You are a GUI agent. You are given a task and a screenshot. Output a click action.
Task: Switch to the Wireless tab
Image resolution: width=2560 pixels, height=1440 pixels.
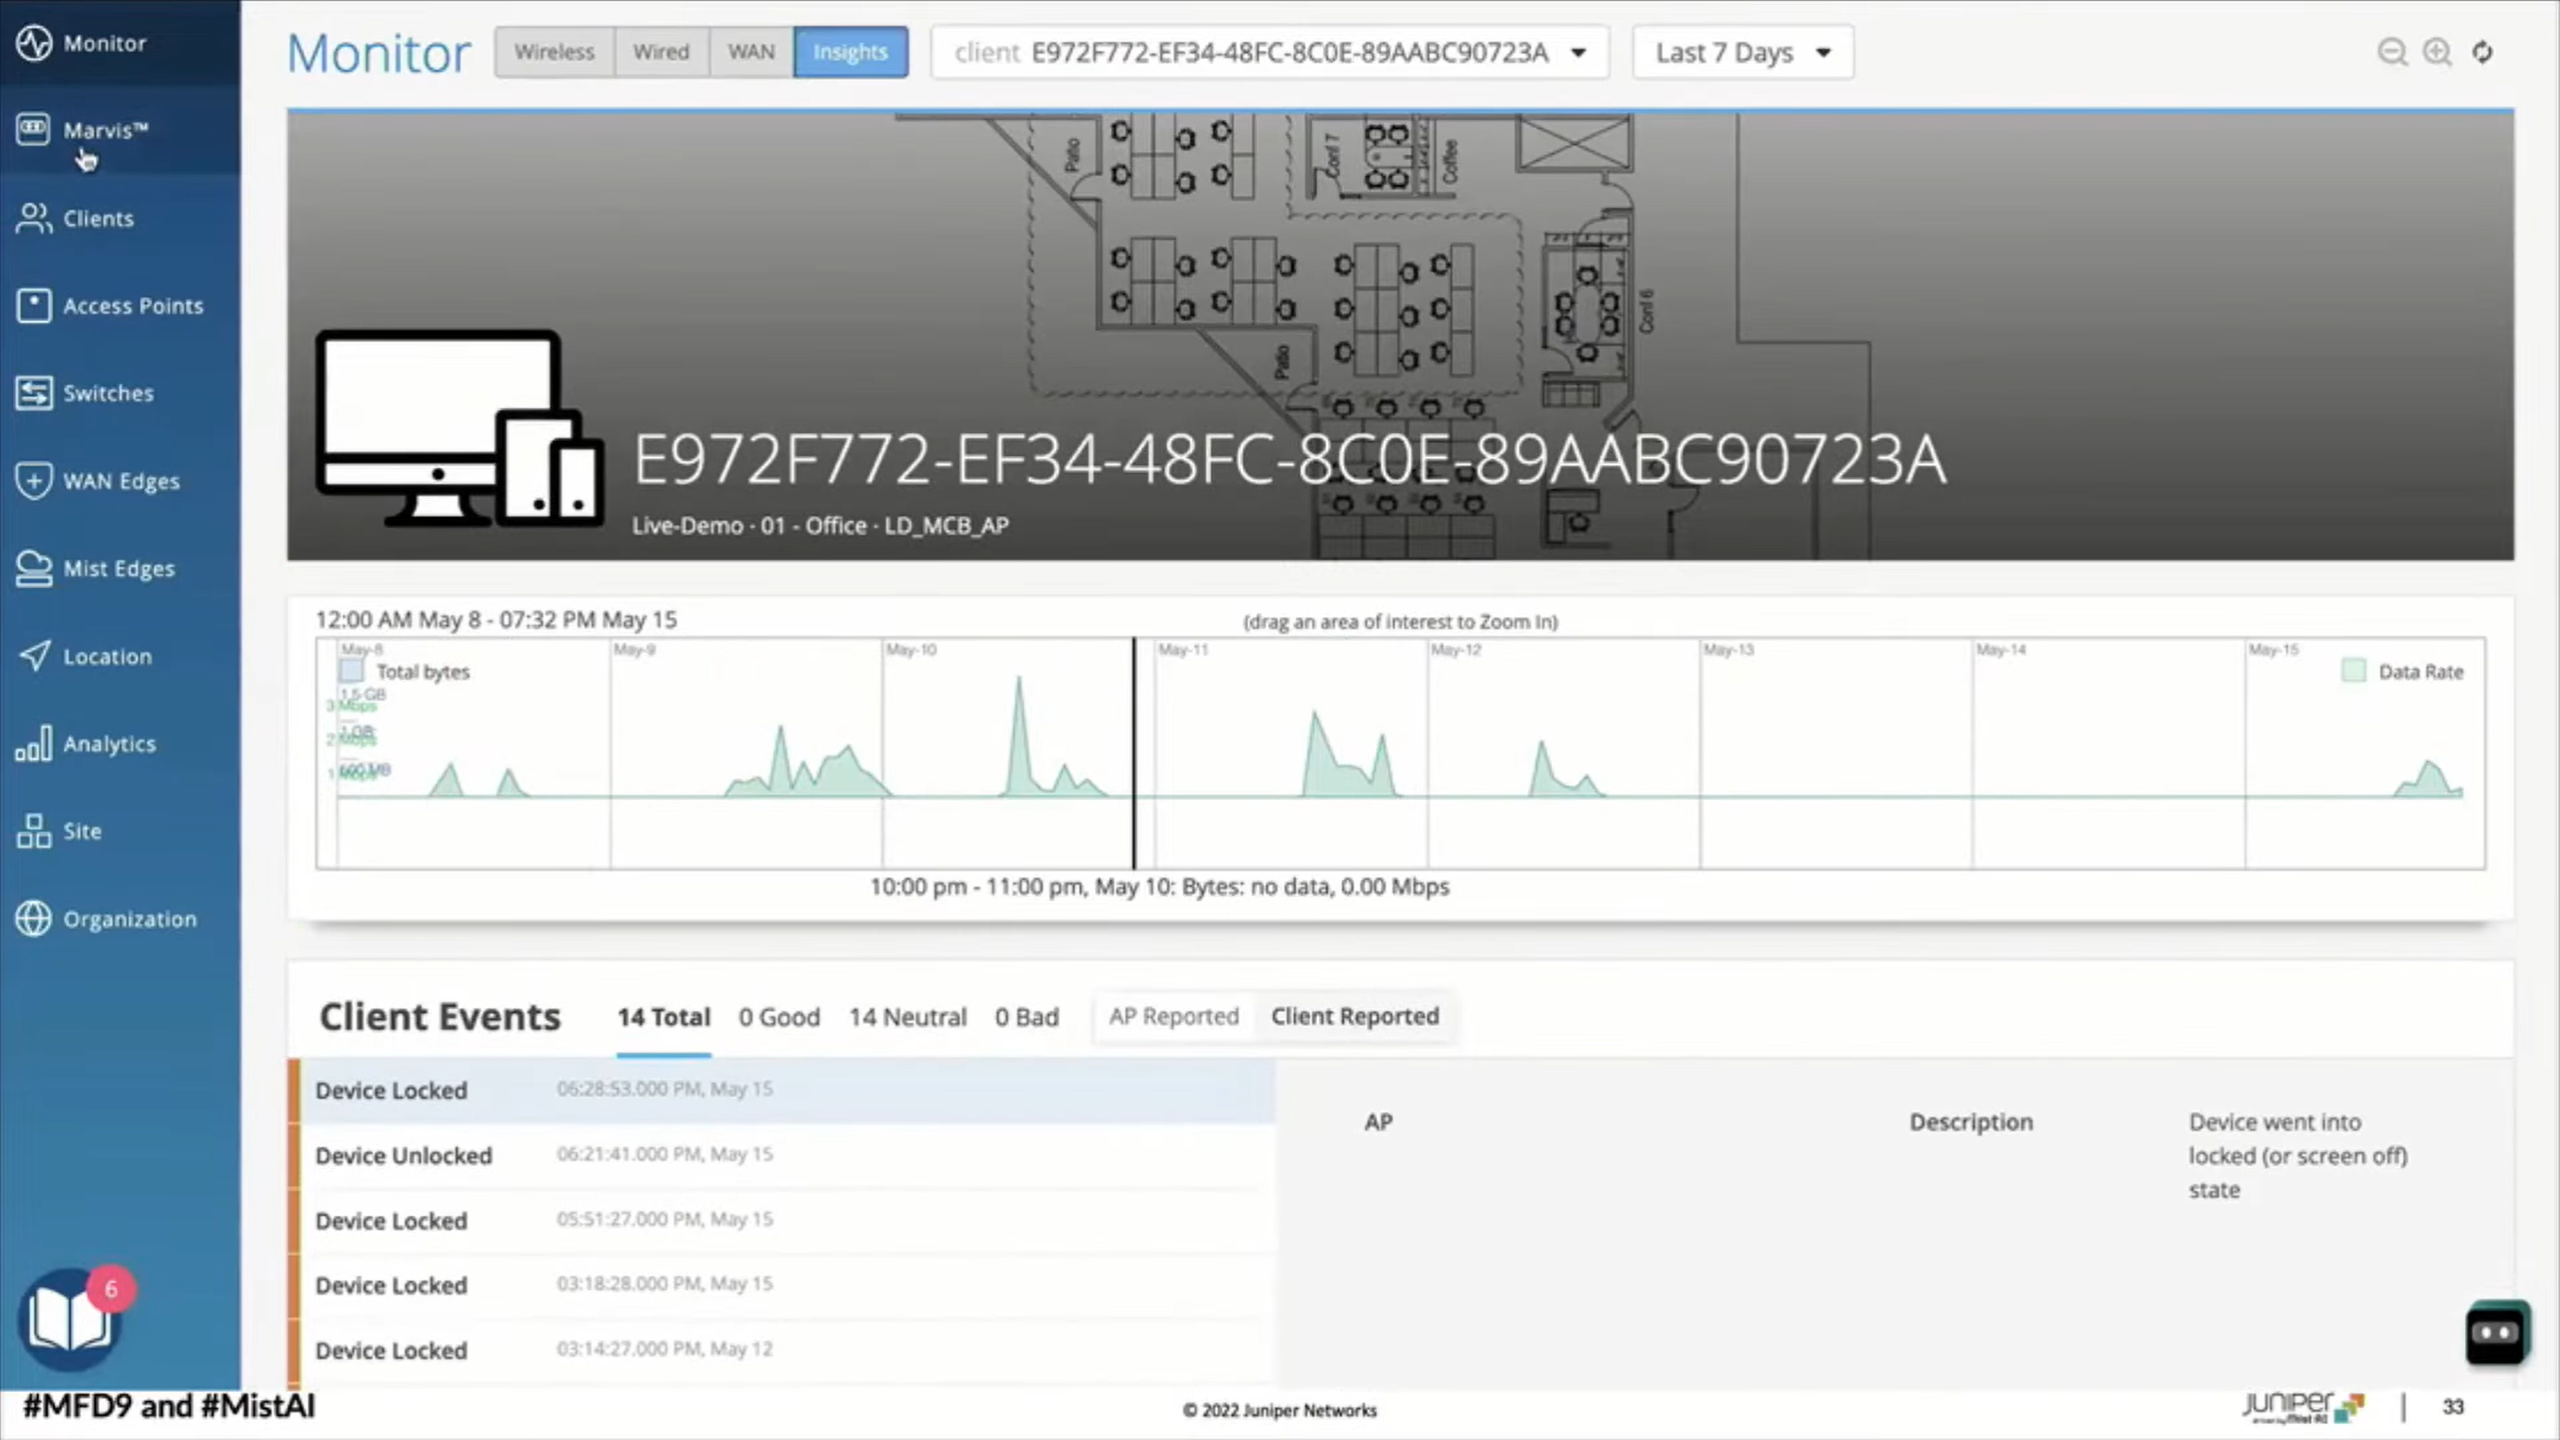click(x=554, y=52)
